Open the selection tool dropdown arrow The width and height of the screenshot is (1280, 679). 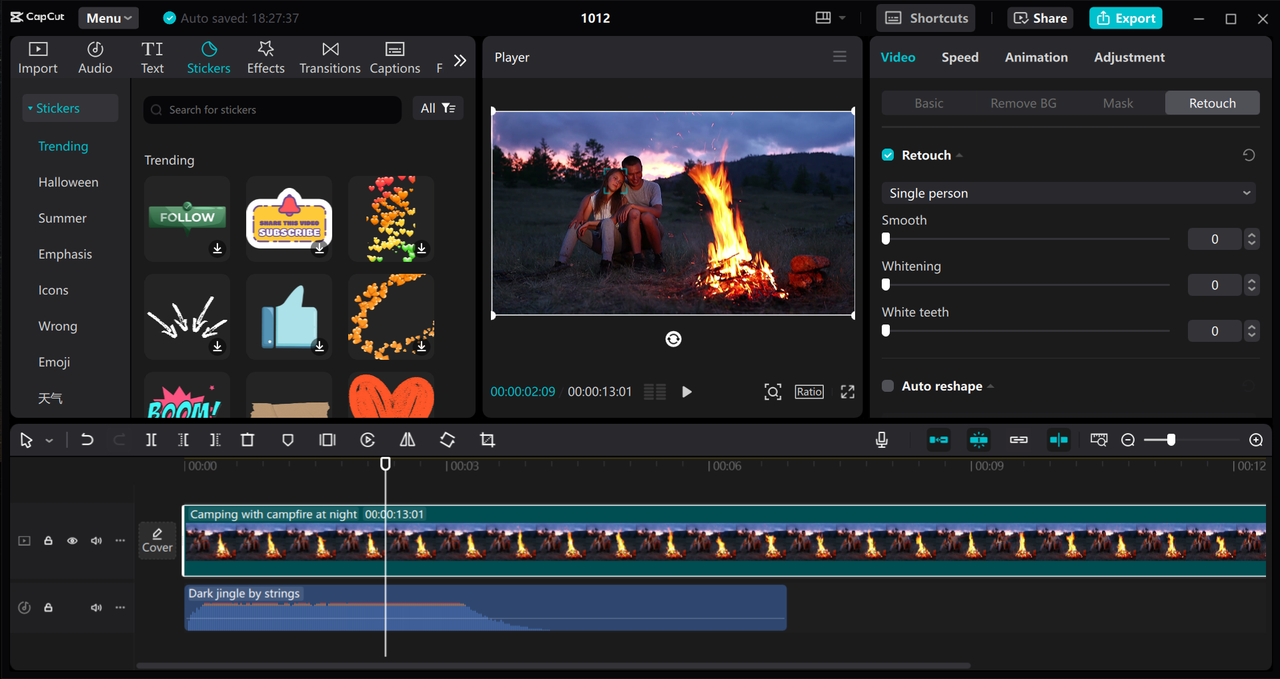pos(49,441)
